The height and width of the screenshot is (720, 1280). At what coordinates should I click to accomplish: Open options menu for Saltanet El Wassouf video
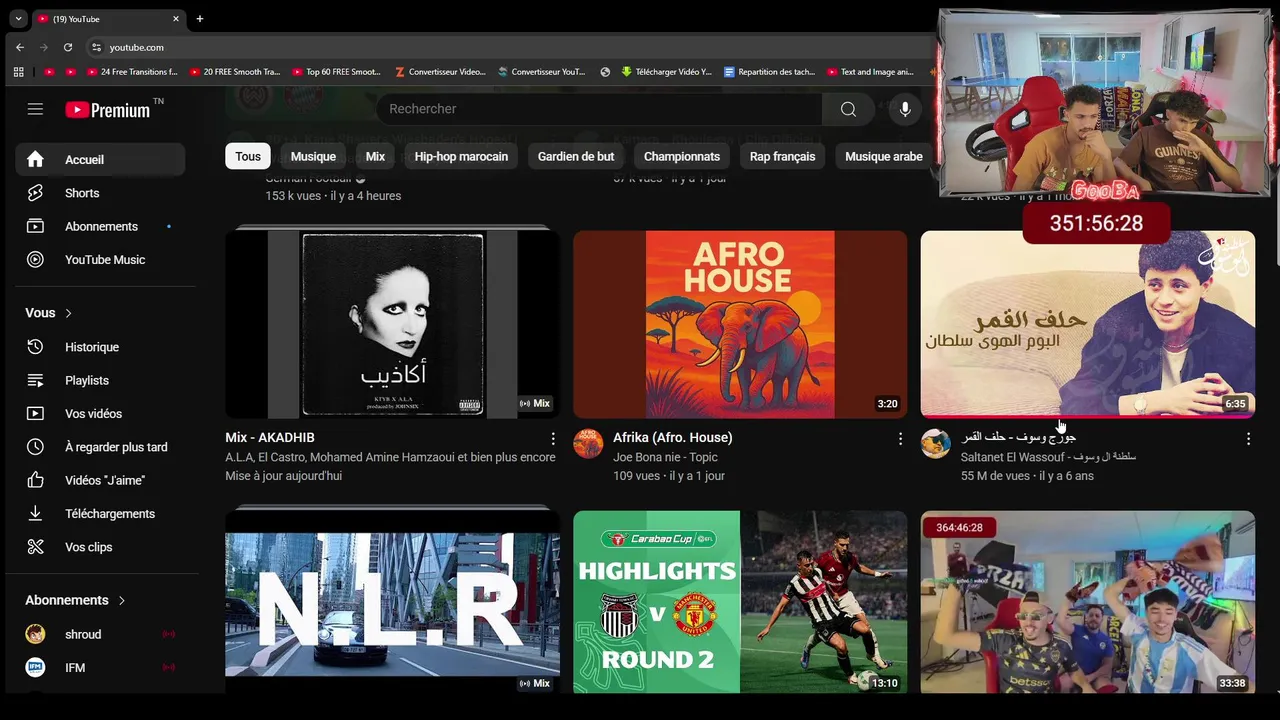pyautogui.click(x=1248, y=439)
